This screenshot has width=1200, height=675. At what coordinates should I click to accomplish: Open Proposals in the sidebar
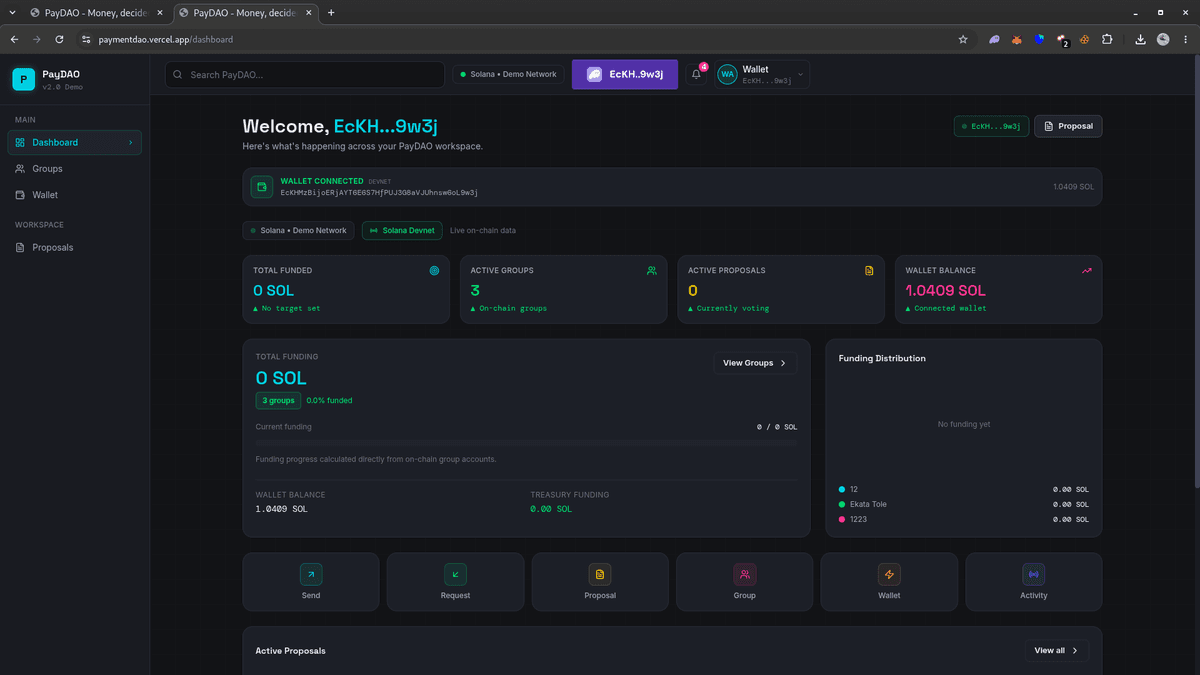[x=75, y=247]
